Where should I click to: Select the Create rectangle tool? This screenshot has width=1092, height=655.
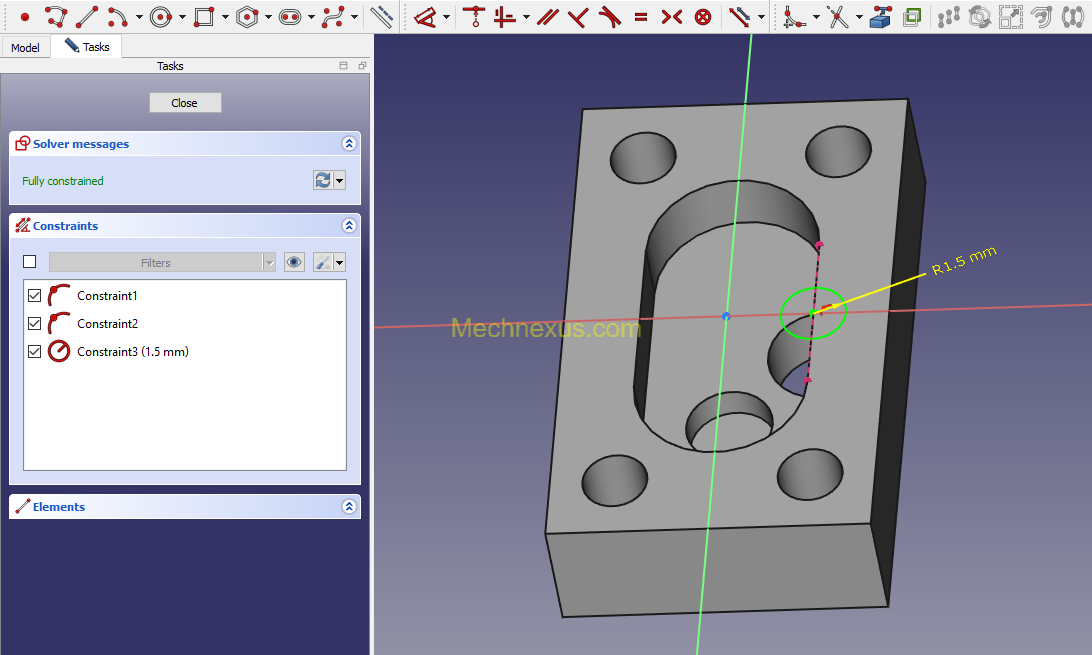tap(204, 17)
